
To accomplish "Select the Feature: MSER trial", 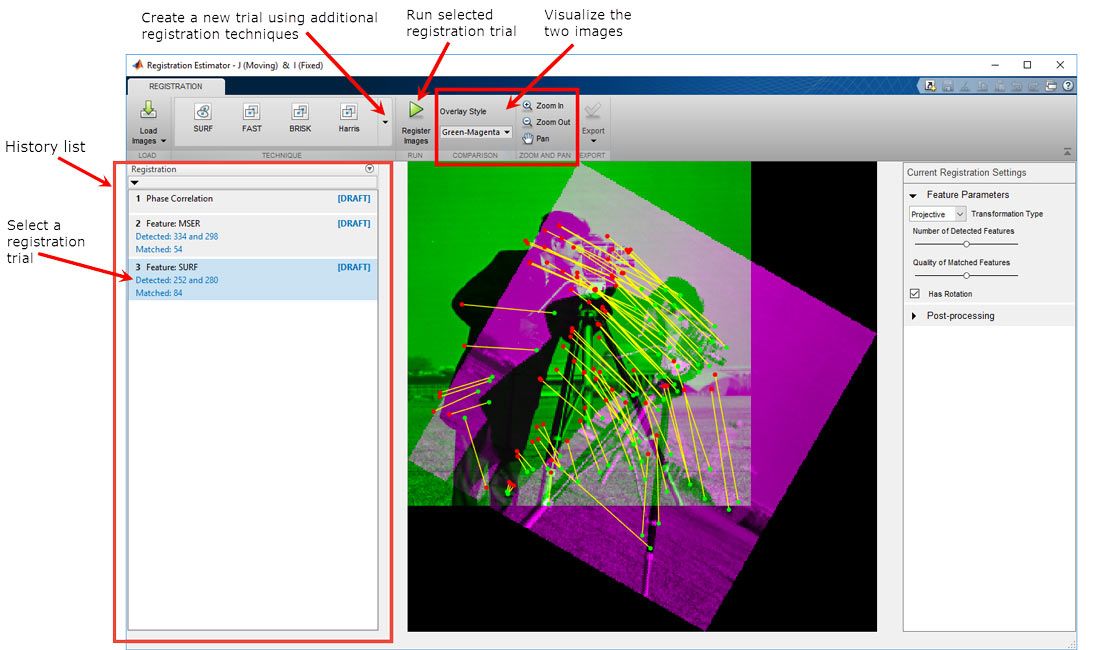I will (x=180, y=223).
